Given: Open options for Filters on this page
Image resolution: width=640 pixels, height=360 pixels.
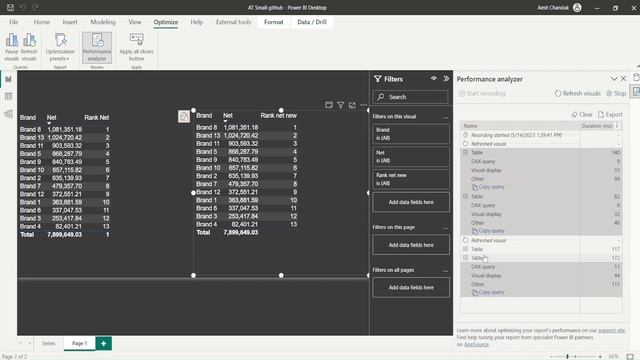Looking at the screenshot, I should coord(445,228).
